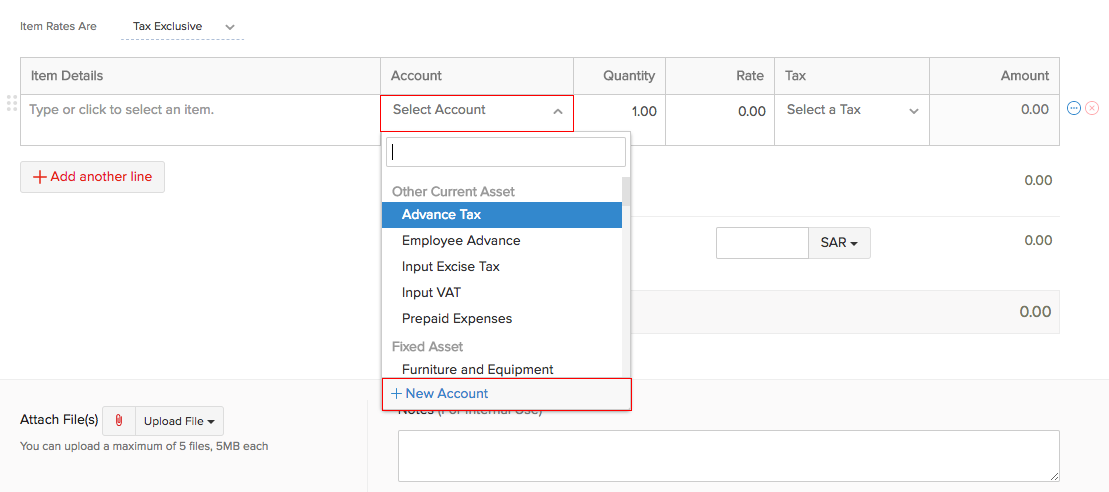Click the row drag handle icon
Screen dimensions: 1109x492
pyautogui.click(x=12, y=103)
